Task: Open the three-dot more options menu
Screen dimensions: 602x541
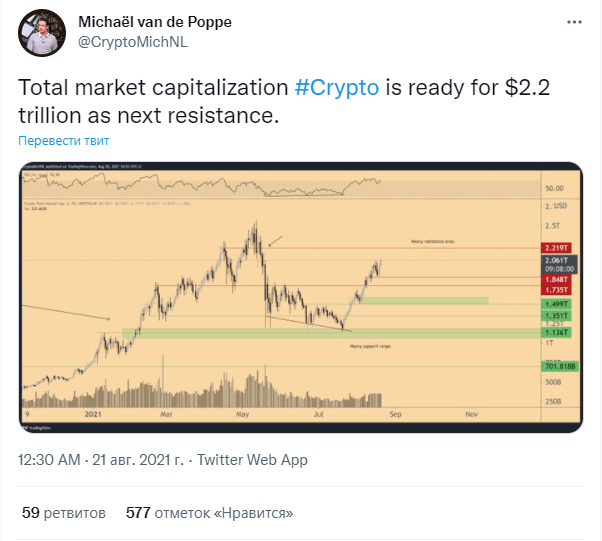Action: pyautogui.click(x=574, y=23)
